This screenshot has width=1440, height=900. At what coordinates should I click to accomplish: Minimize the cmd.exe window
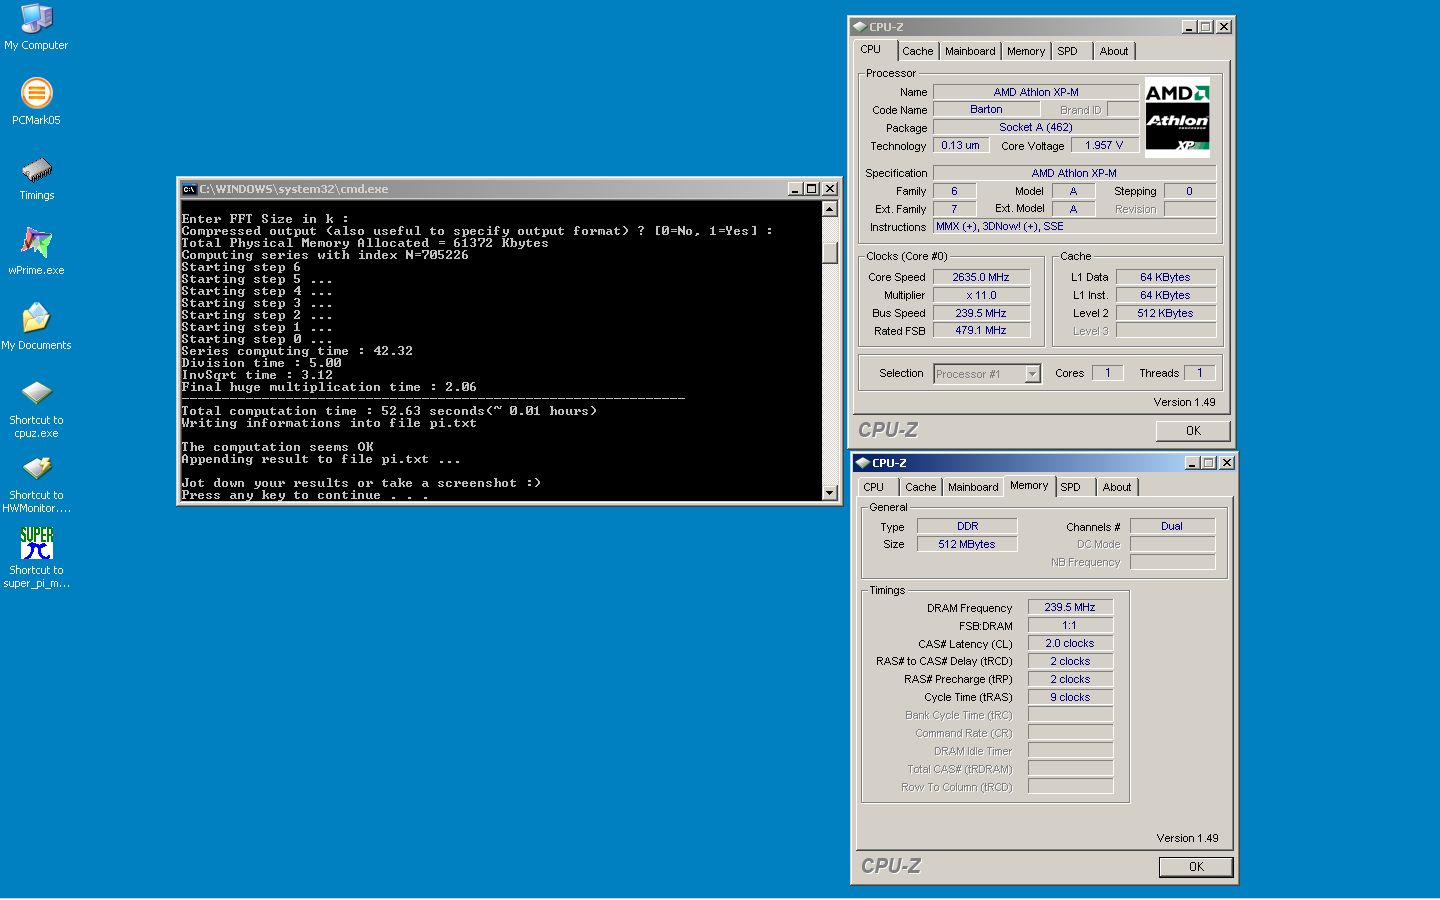tap(795, 189)
